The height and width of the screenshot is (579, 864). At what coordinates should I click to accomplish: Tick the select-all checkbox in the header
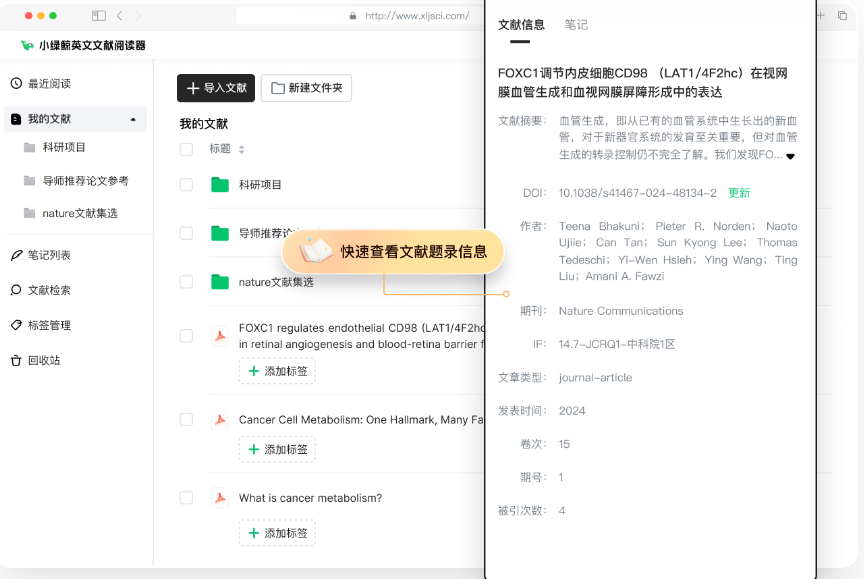186,147
